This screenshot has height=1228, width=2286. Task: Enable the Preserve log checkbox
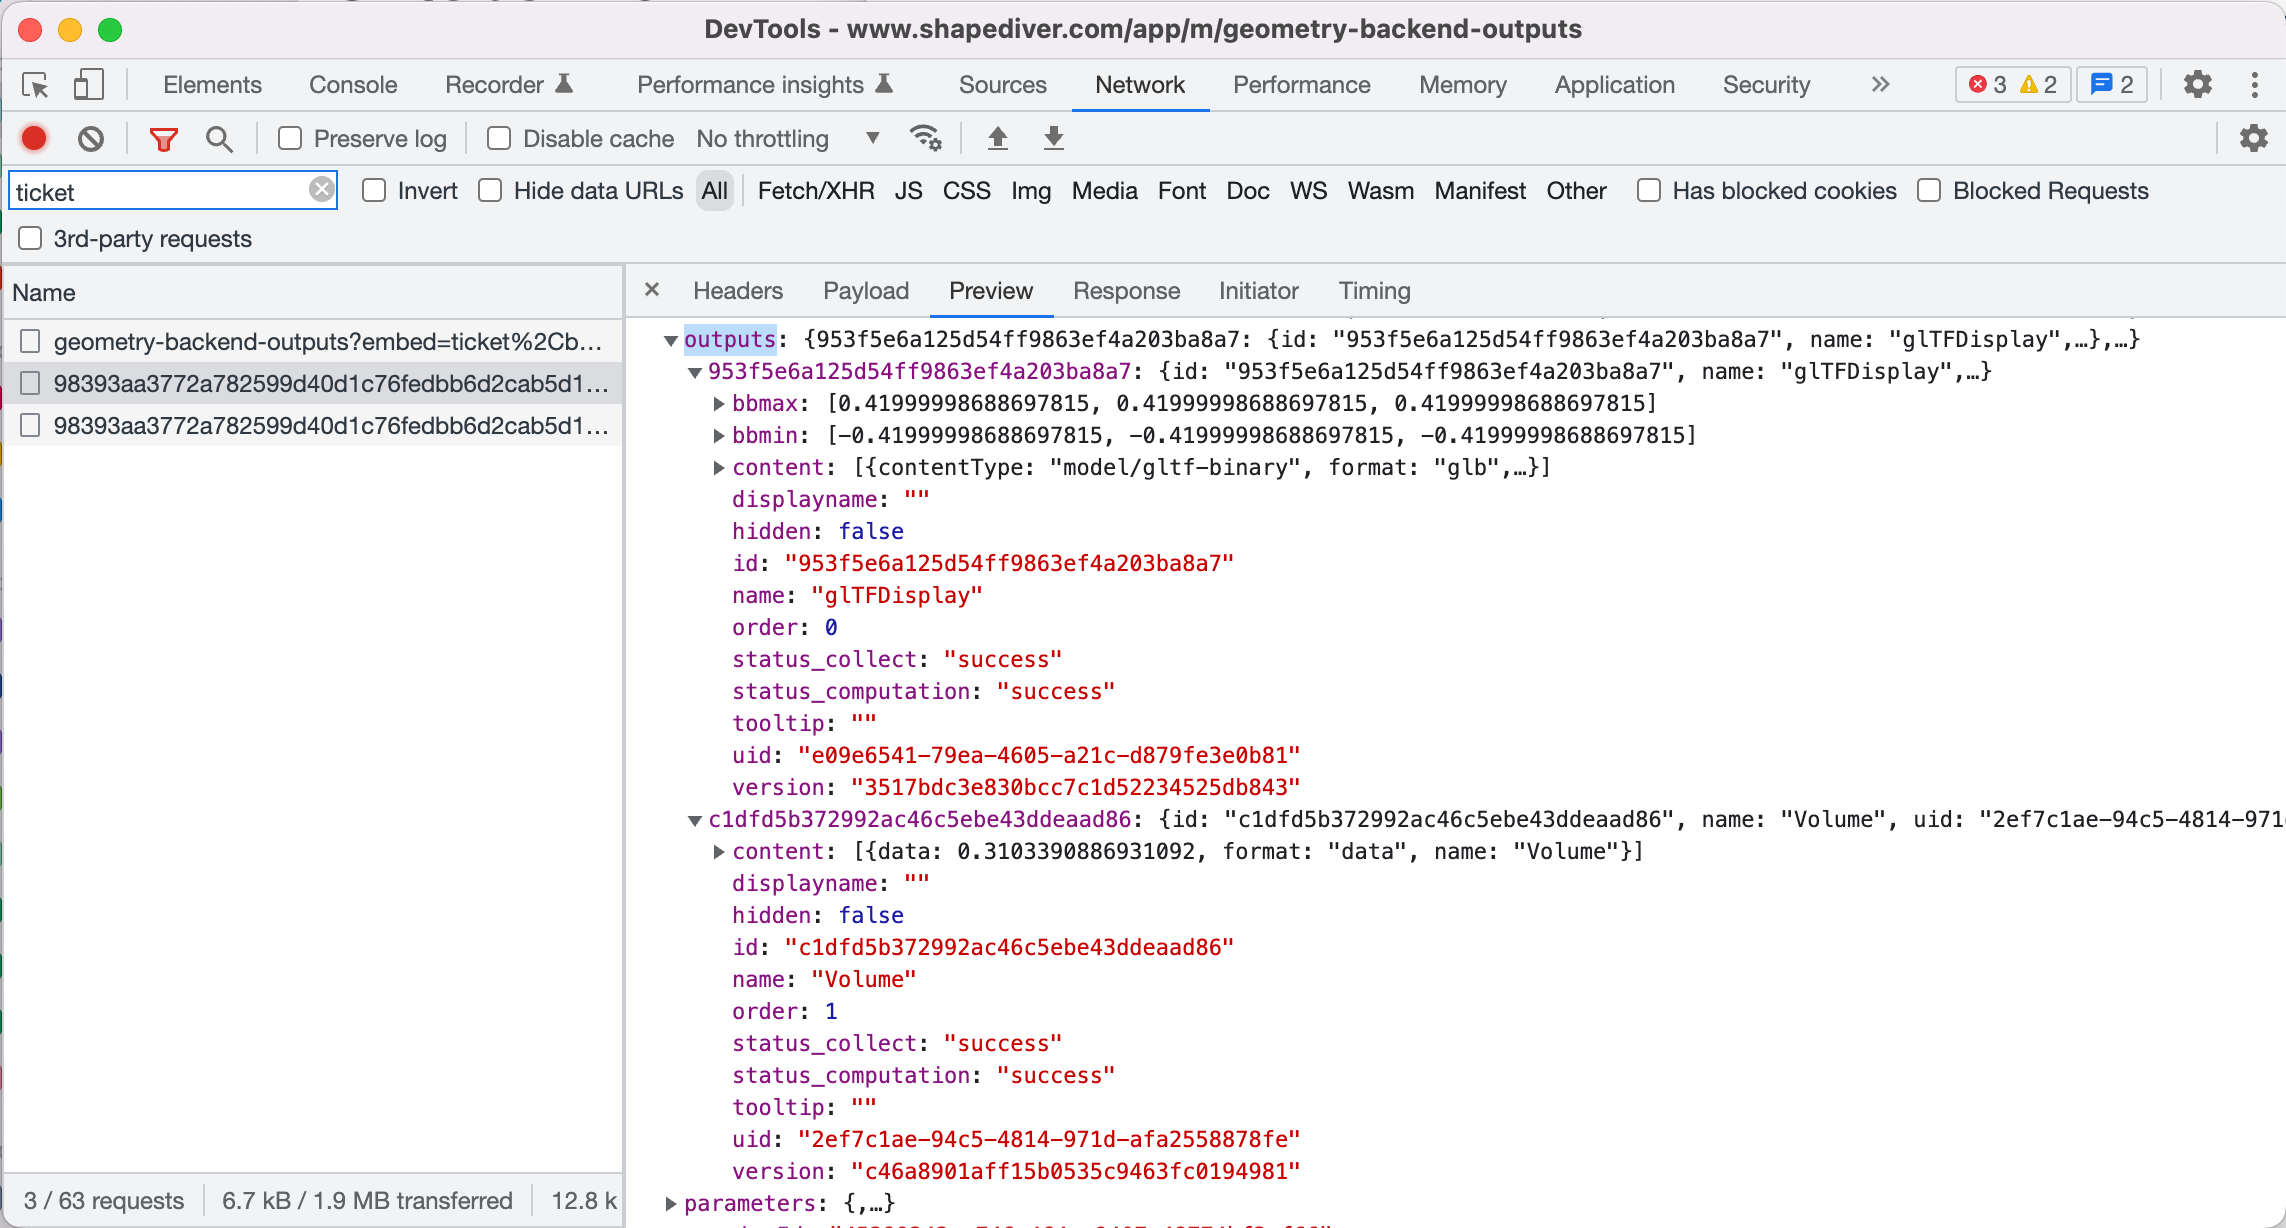pyautogui.click(x=290, y=138)
